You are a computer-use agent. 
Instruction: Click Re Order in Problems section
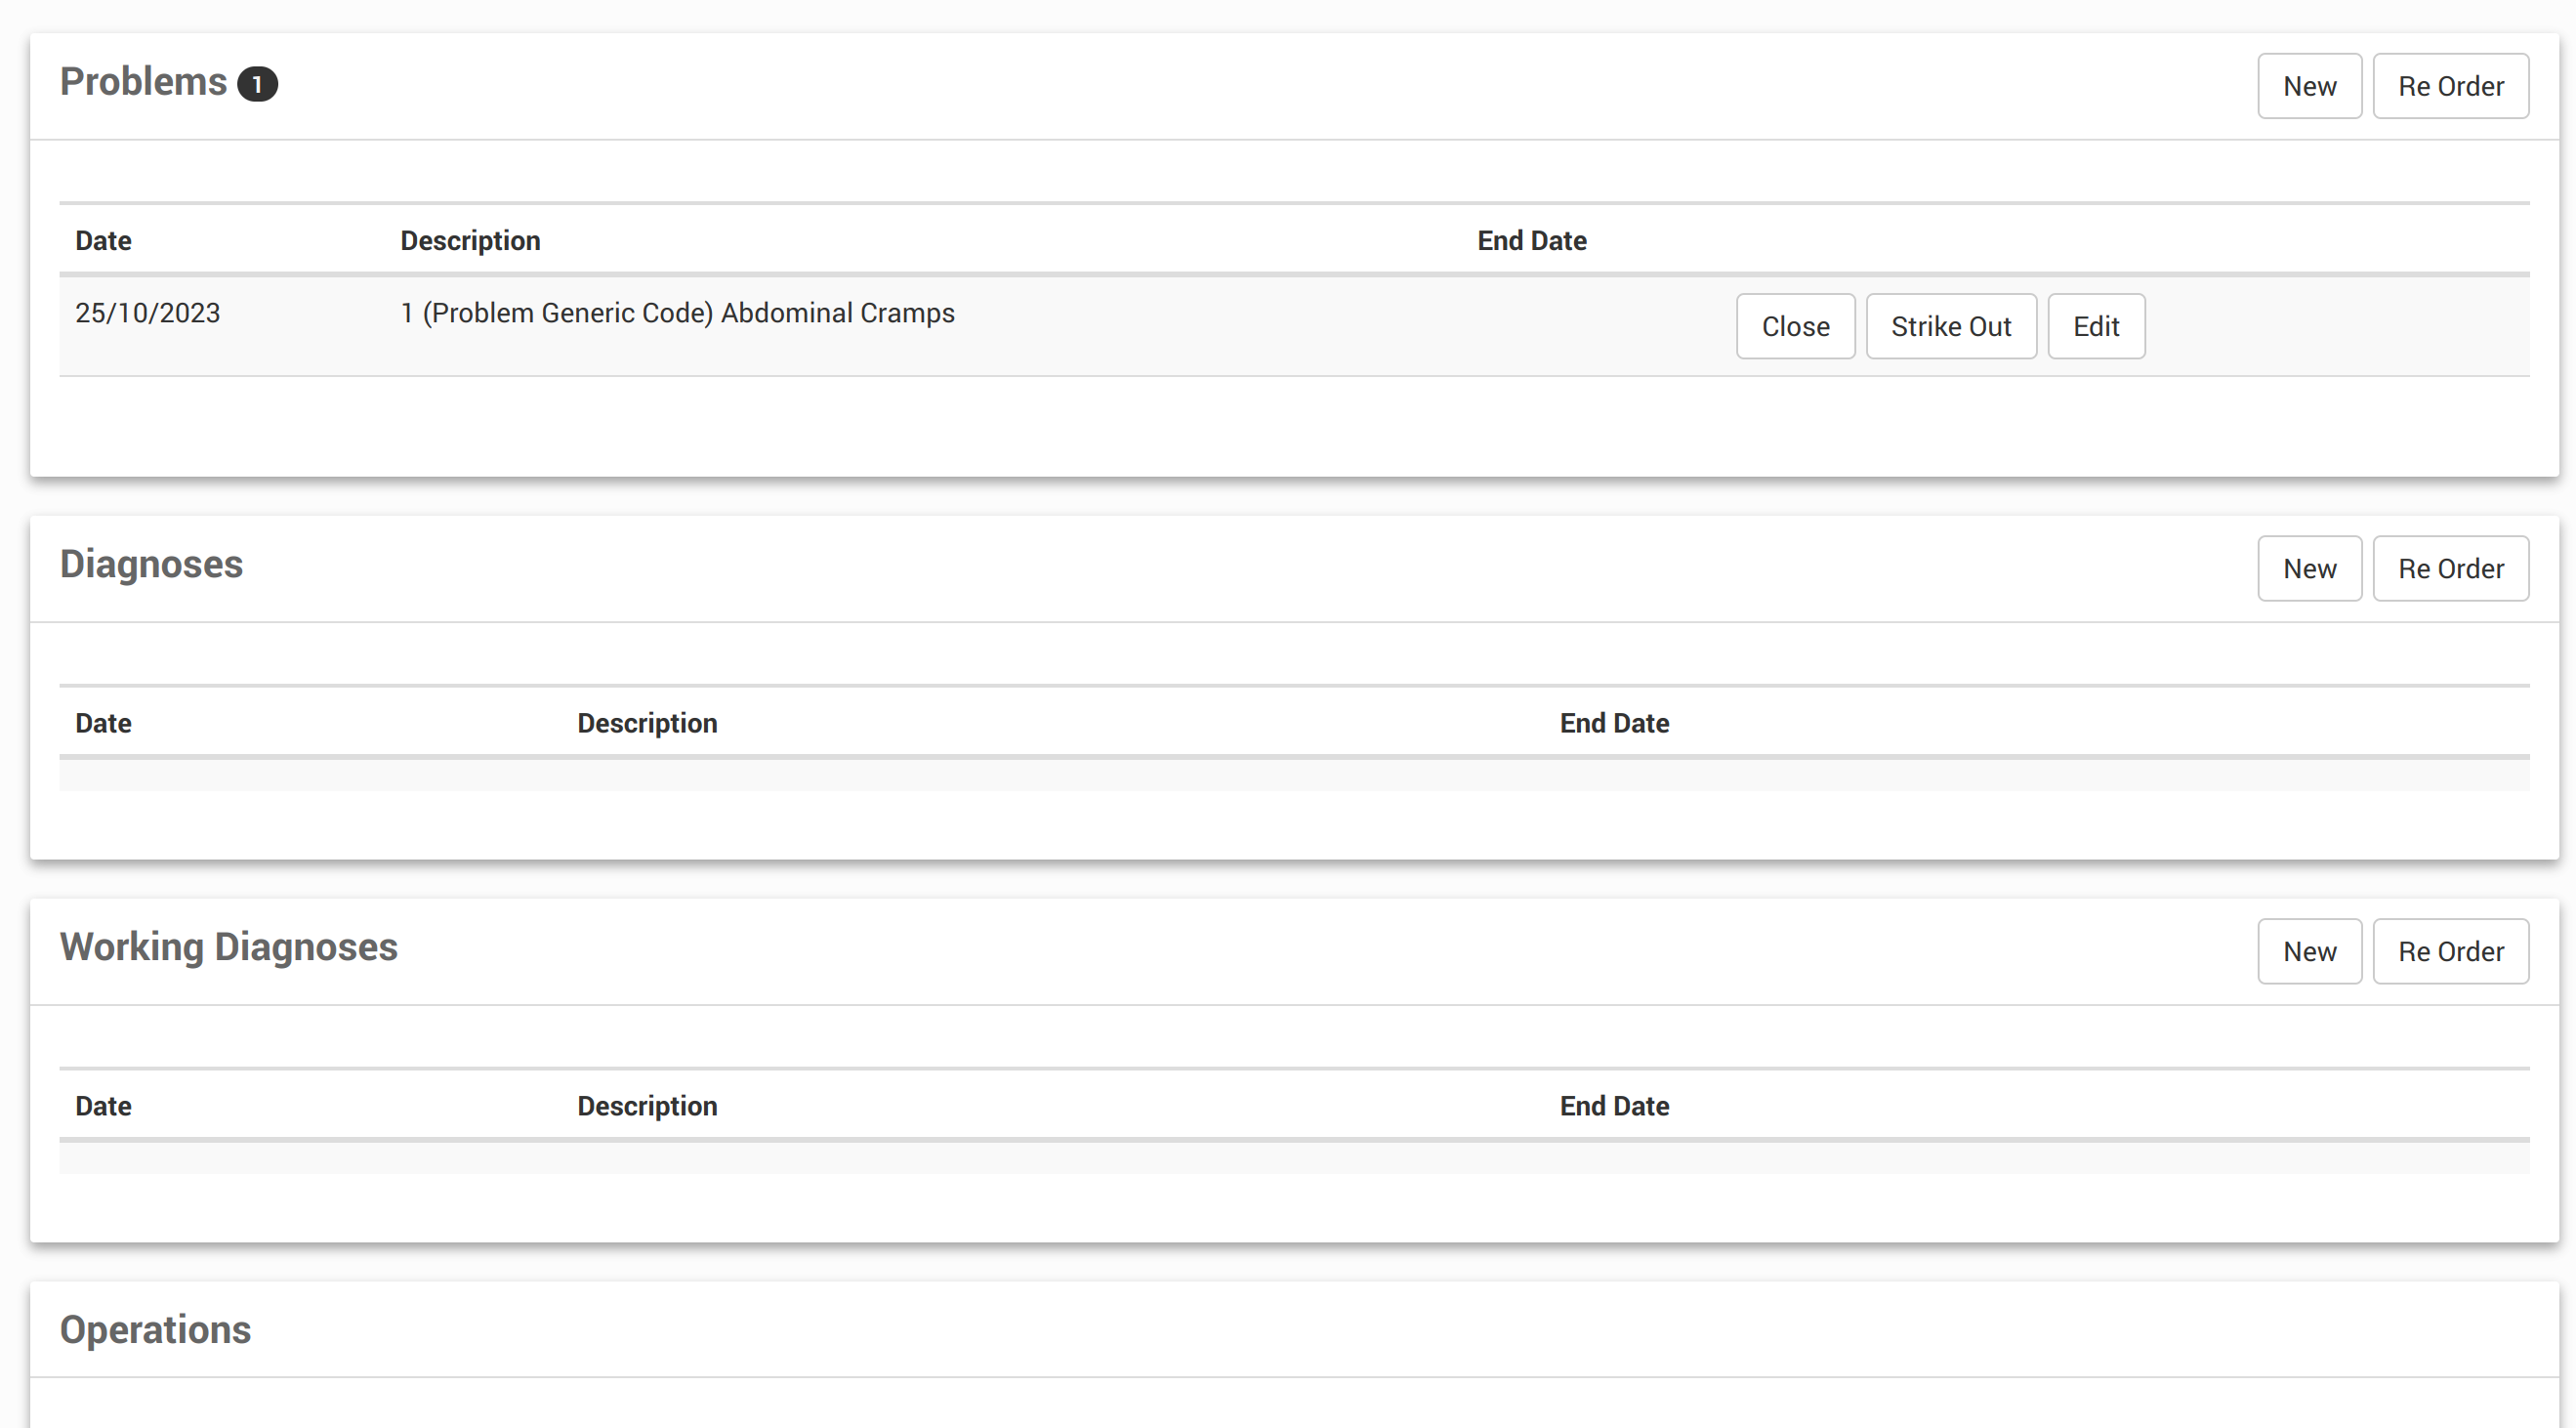[2450, 86]
